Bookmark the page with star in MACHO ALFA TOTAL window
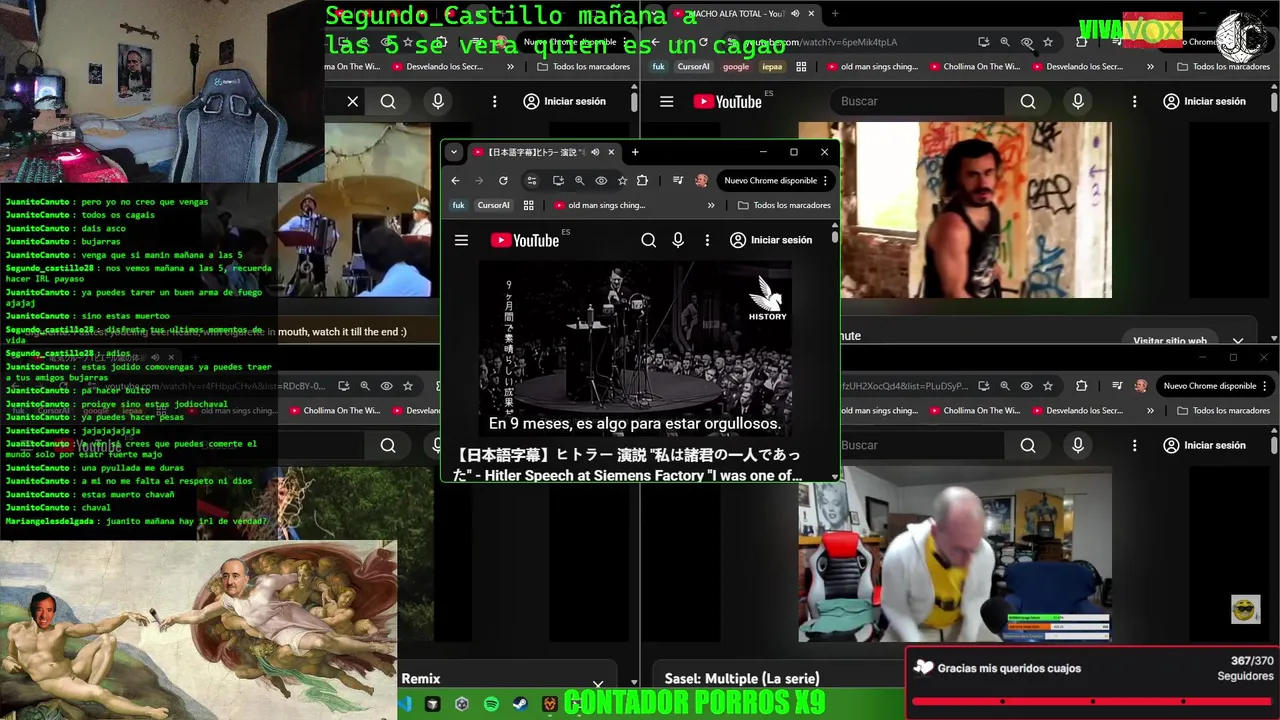Screen dimensions: 1280x720 (x=1048, y=42)
